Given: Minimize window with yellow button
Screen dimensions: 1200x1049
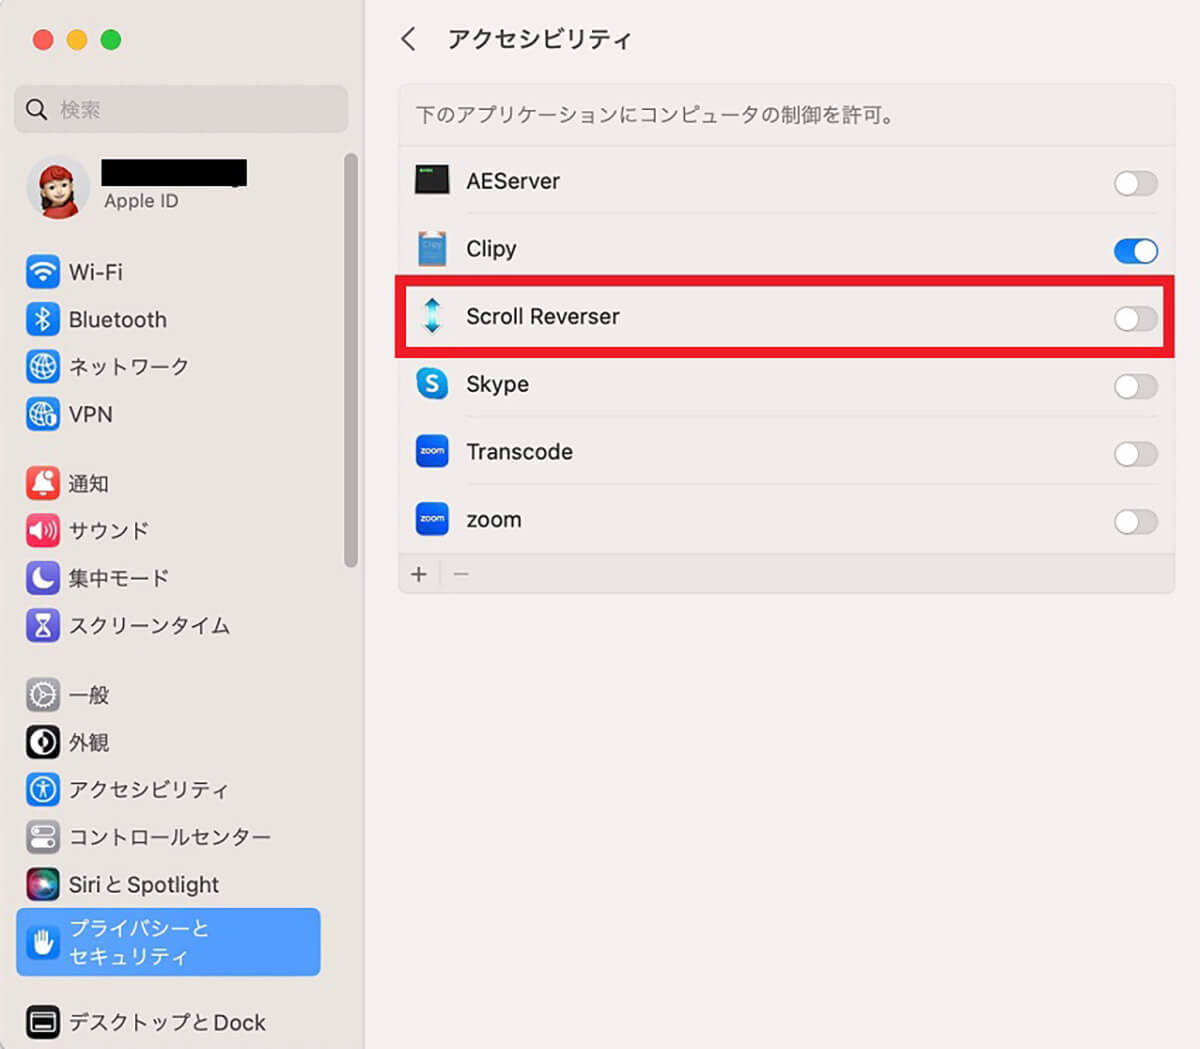Looking at the screenshot, I should [77, 40].
